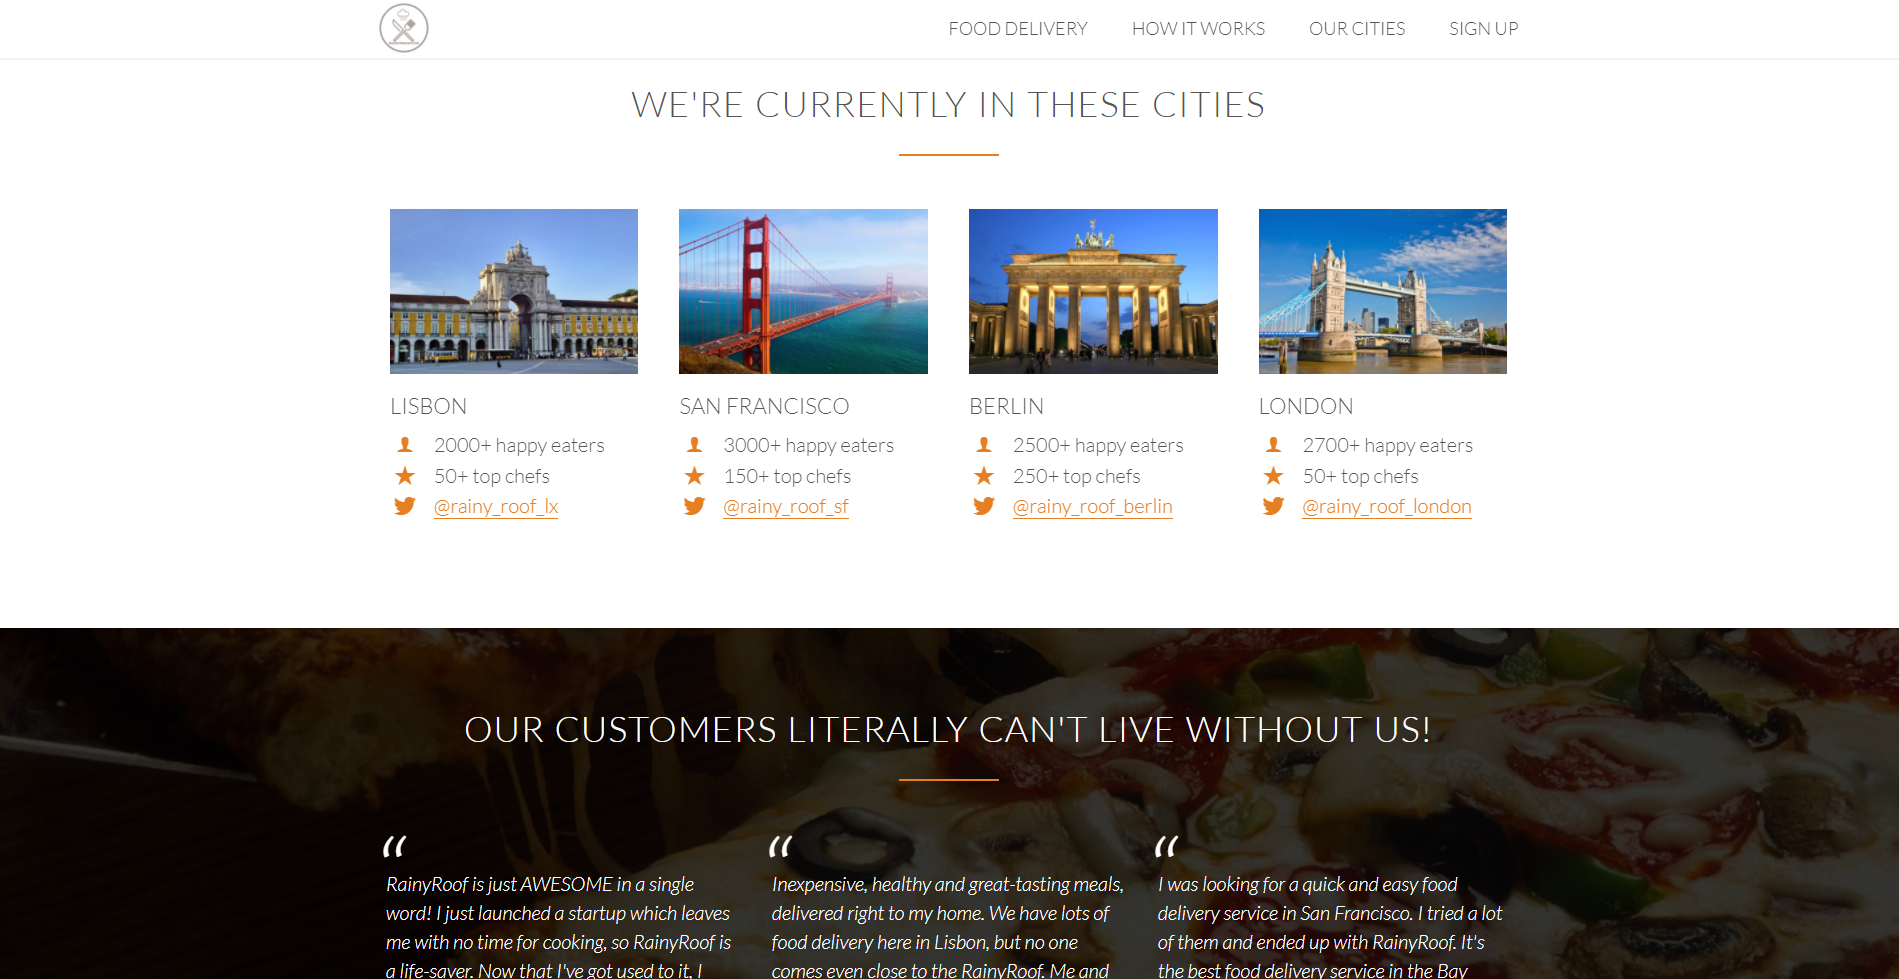Click the person icon under Berlin
The height and width of the screenshot is (979, 1899).
tap(984, 445)
